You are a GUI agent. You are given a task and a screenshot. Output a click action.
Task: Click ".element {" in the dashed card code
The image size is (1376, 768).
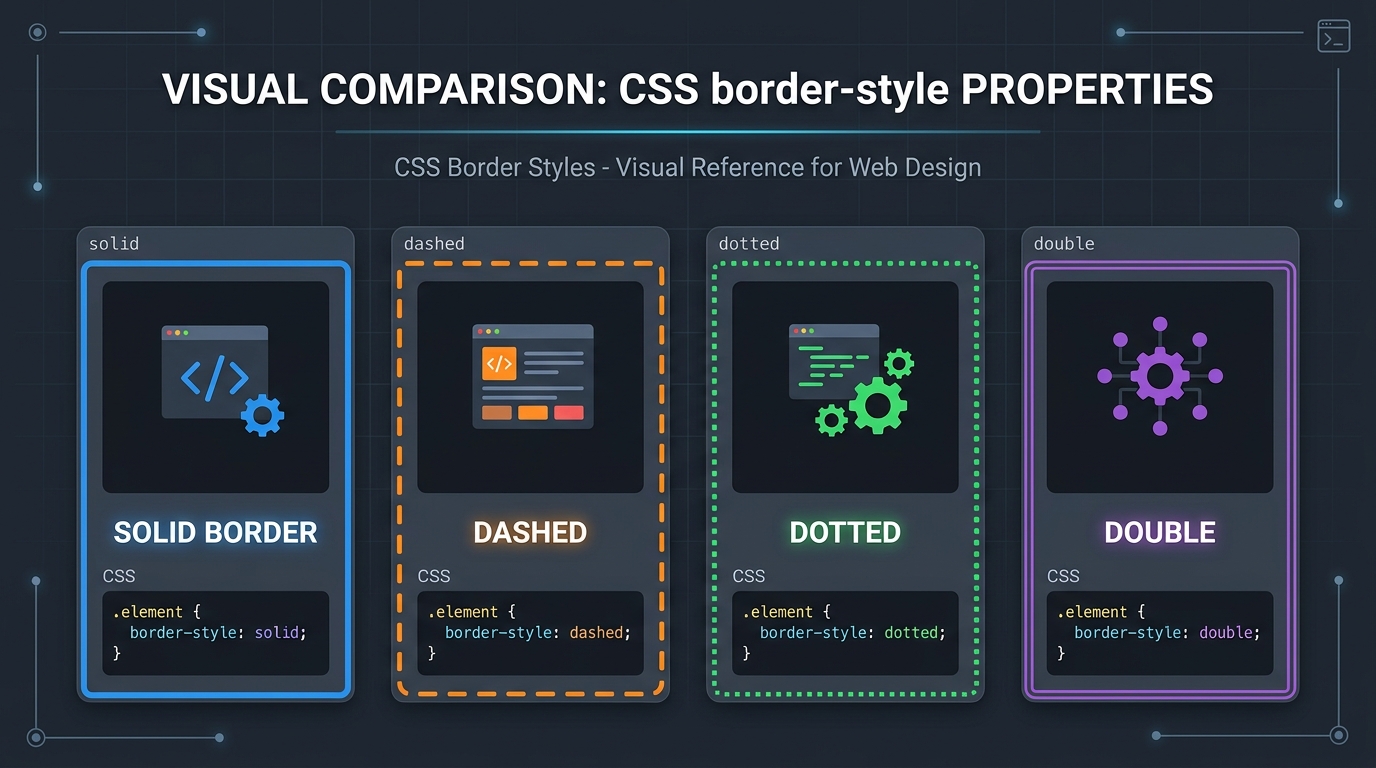tap(473, 612)
